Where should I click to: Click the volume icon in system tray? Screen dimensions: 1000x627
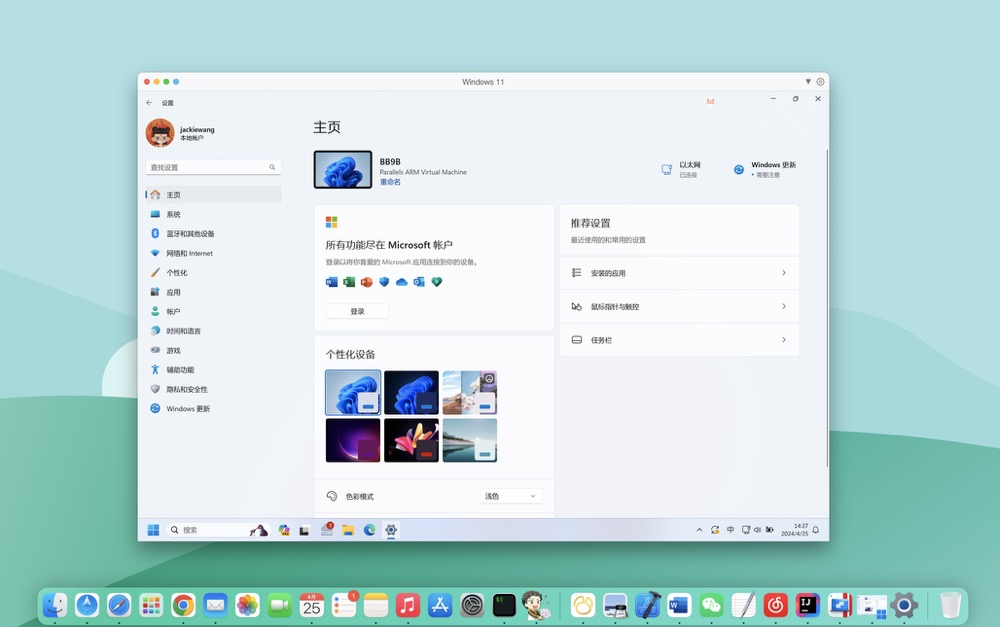coord(757,530)
